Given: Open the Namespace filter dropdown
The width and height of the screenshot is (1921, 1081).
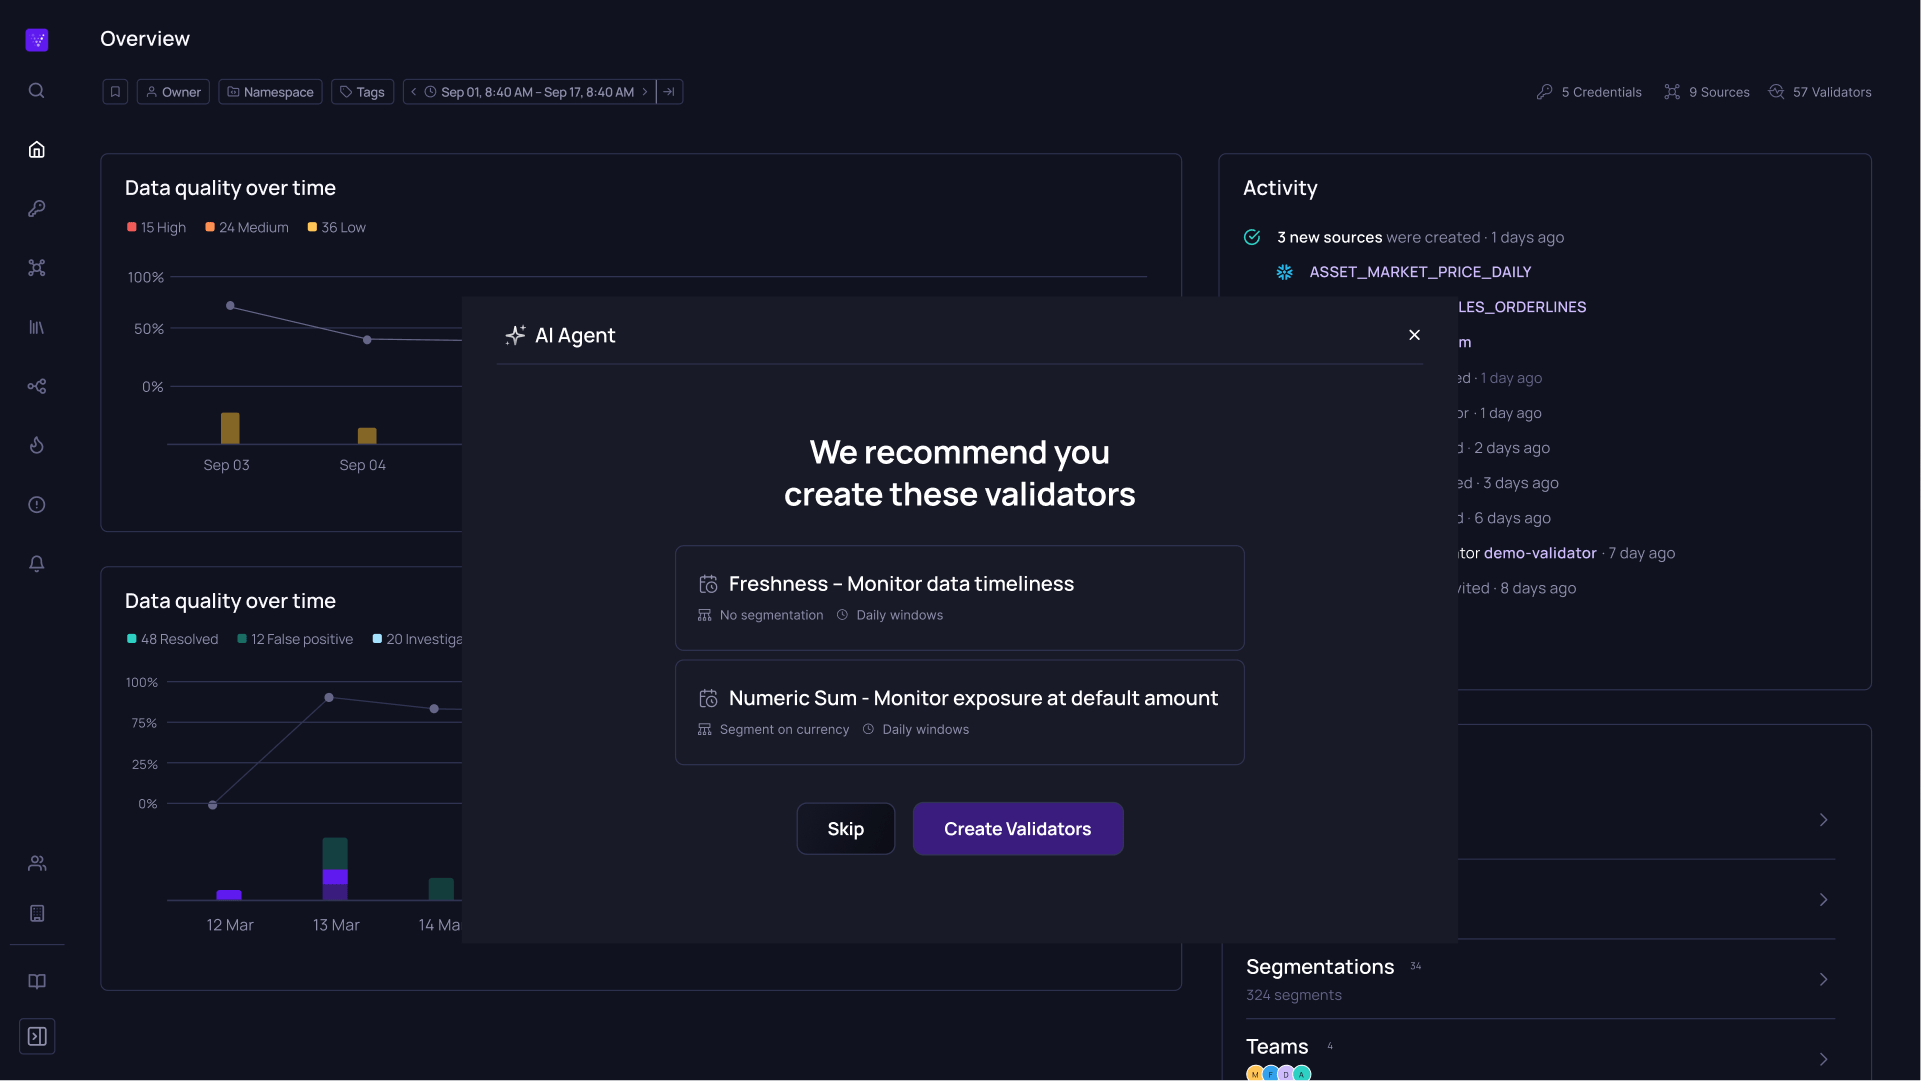Looking at the screenshot, I should 270,92.
